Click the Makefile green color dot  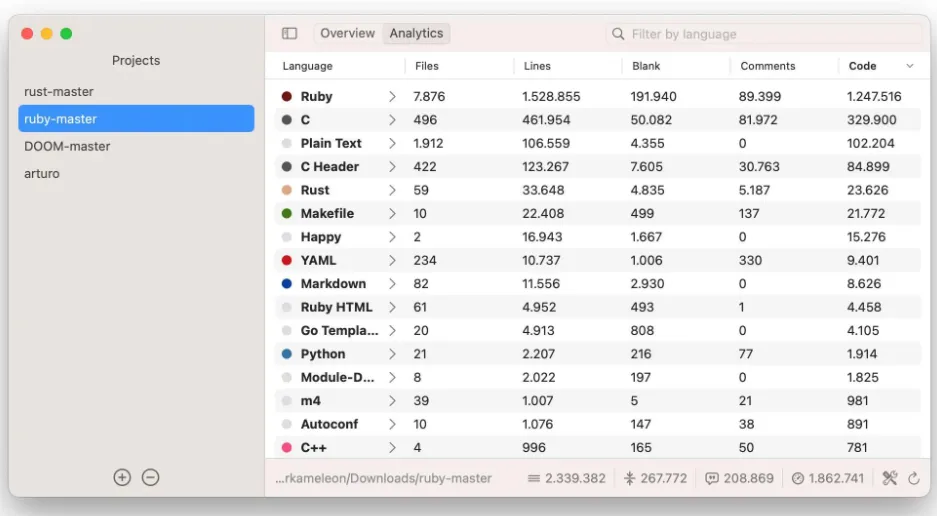pyautogui.click(x=287, y=213)
